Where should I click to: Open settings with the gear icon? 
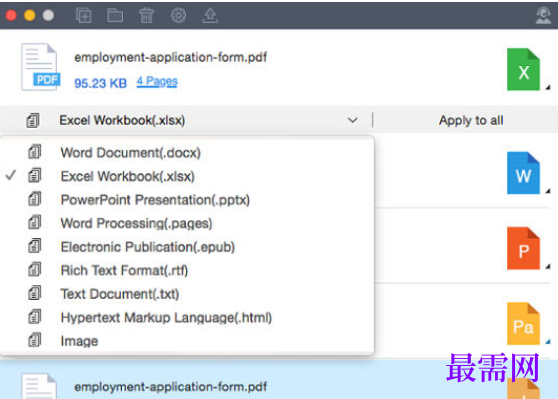pyautogui.click(x=178, y=16)
